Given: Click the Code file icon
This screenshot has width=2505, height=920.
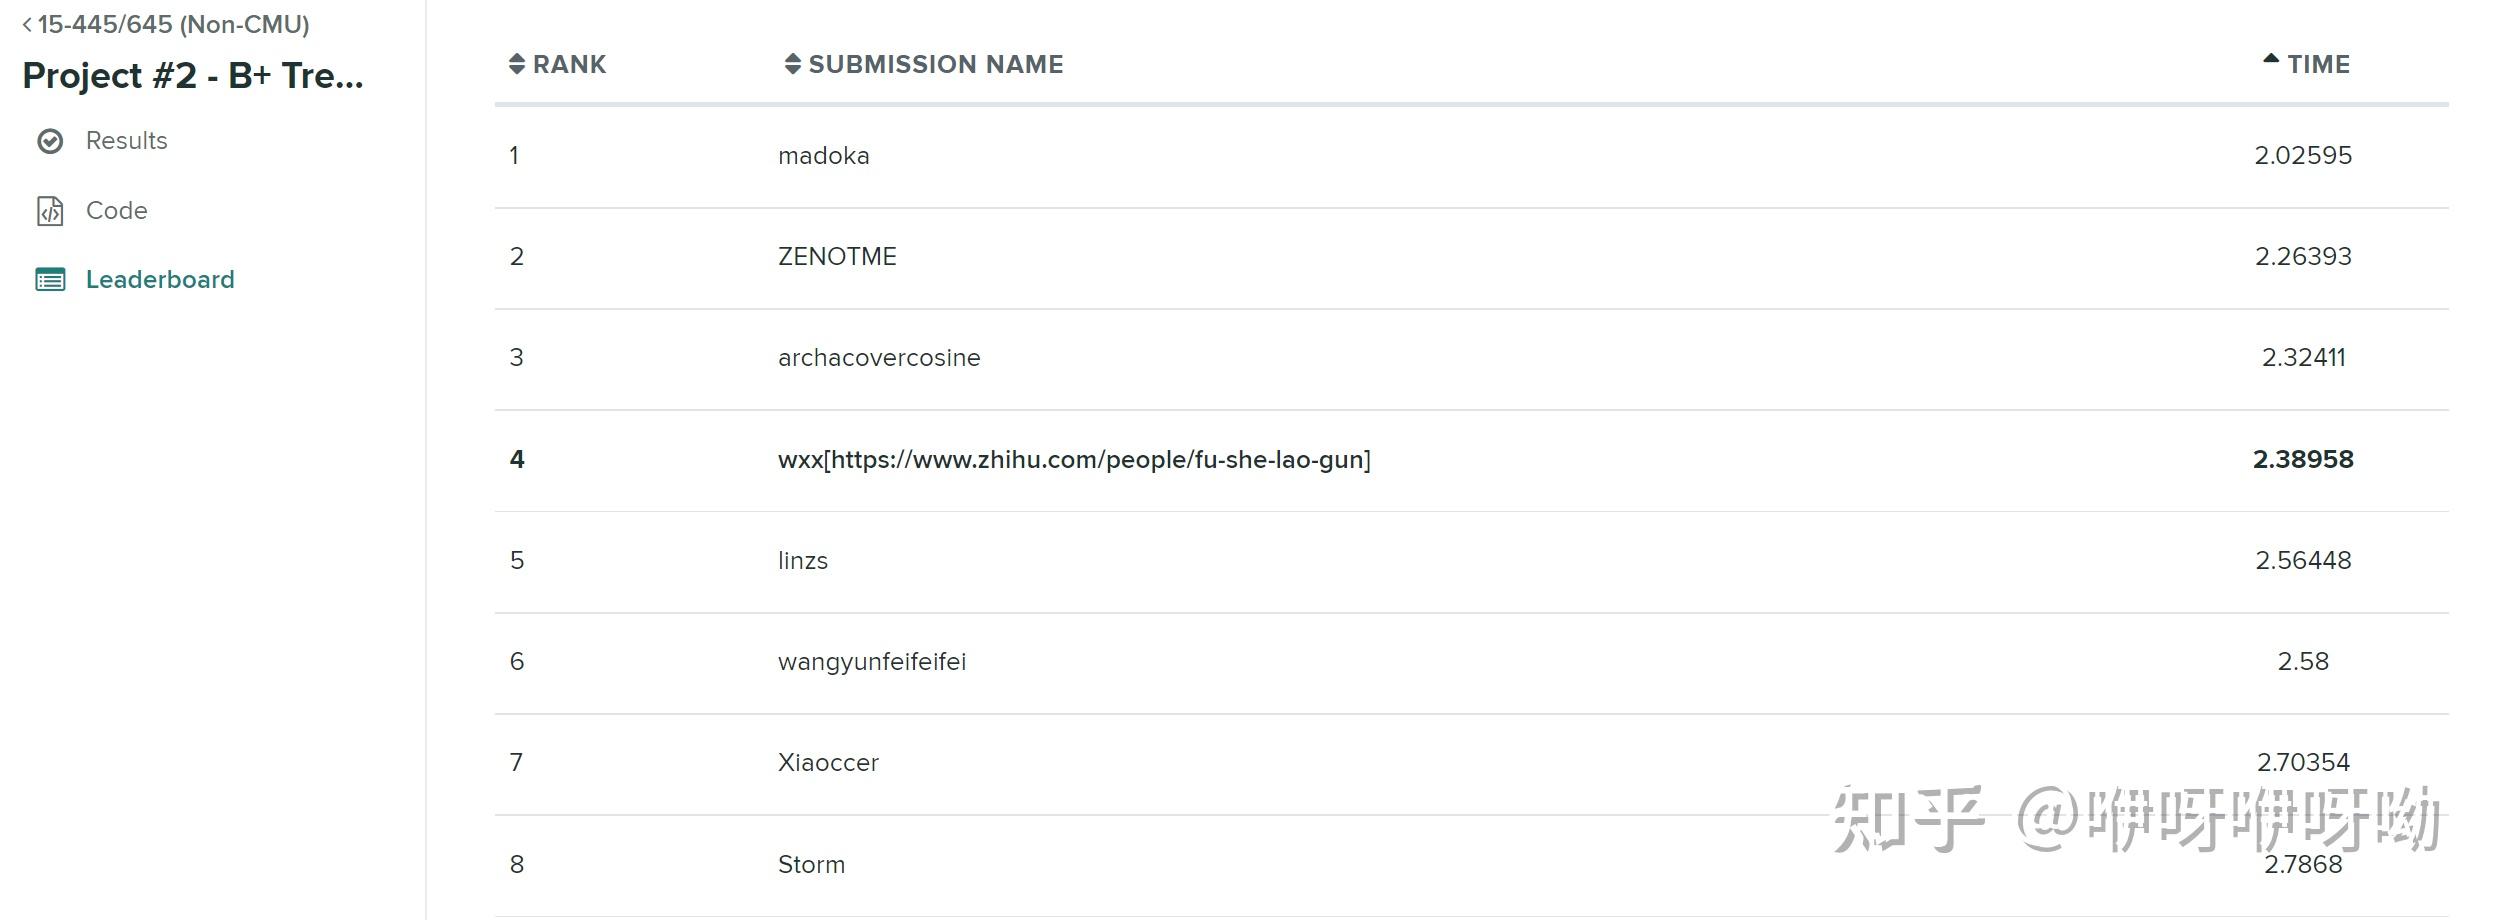Looking at the screenshot, I should [50, 211].
